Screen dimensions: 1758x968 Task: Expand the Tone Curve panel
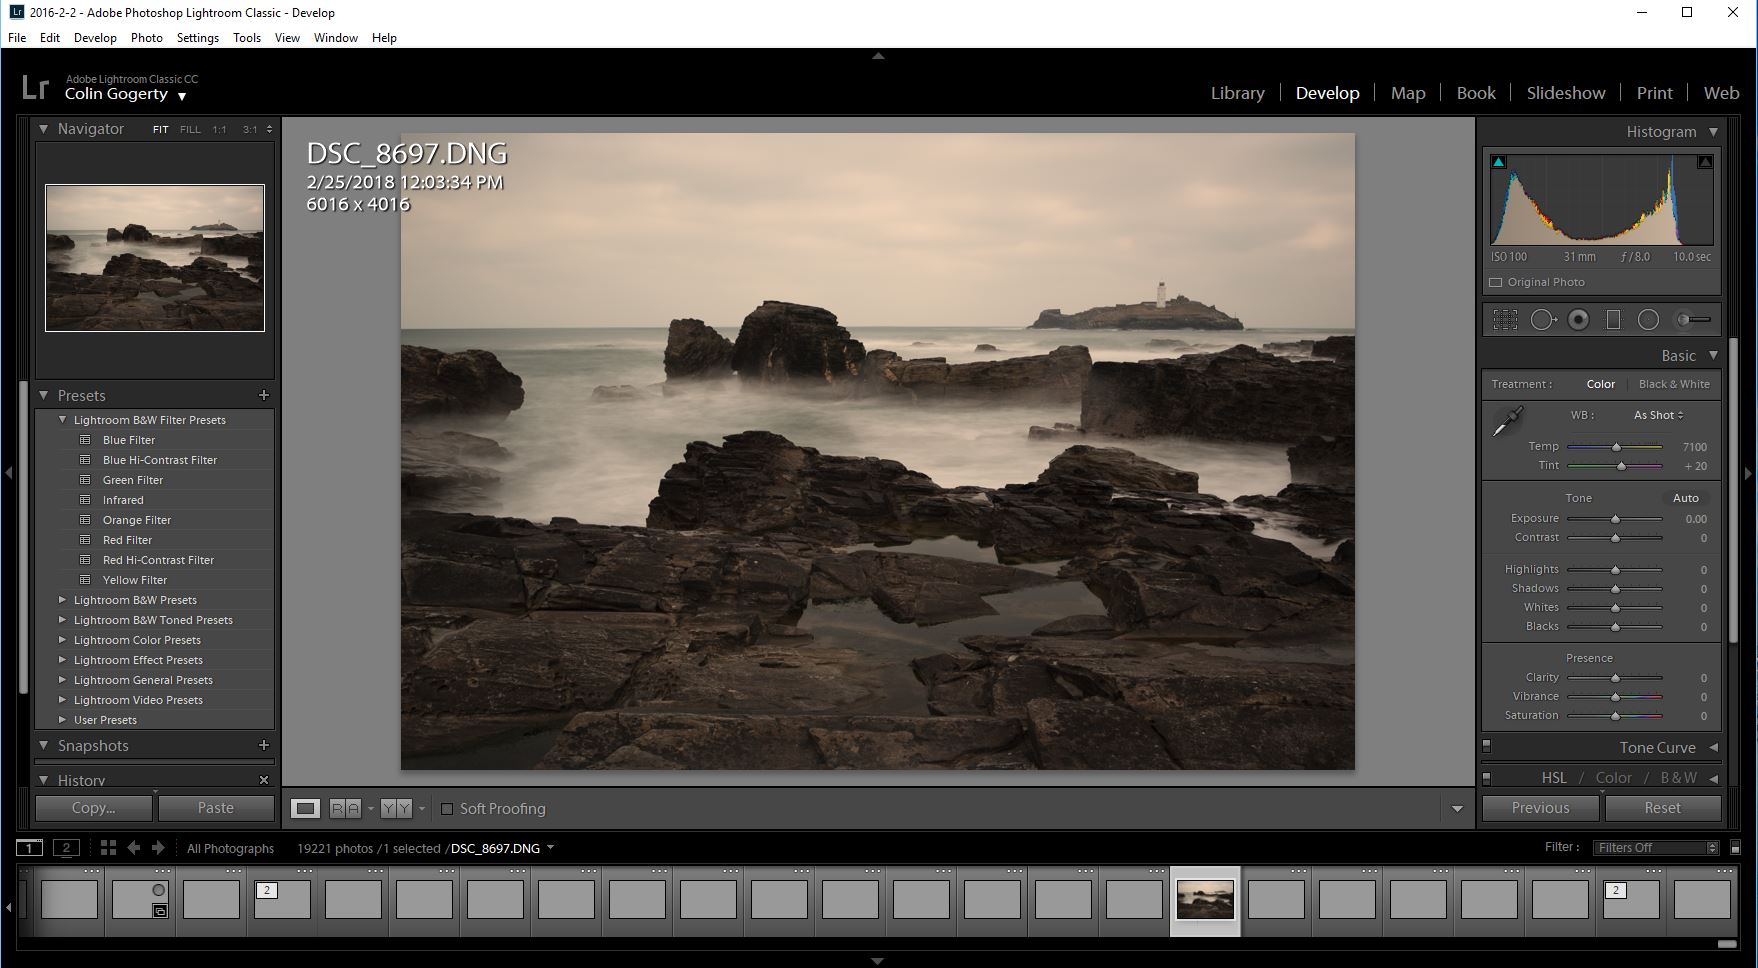[x=1713, y=747]
